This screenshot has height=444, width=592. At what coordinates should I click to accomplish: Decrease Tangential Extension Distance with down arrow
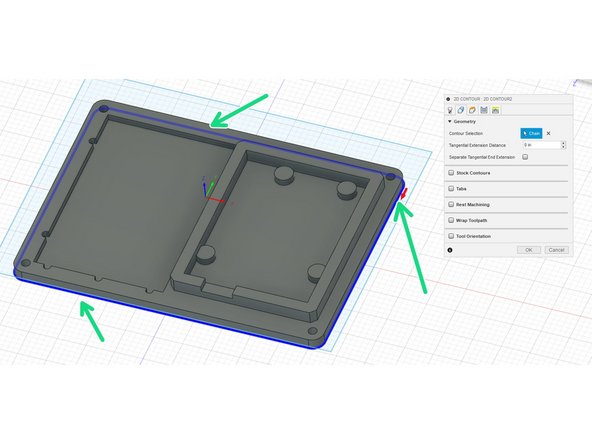pos(563,147)
